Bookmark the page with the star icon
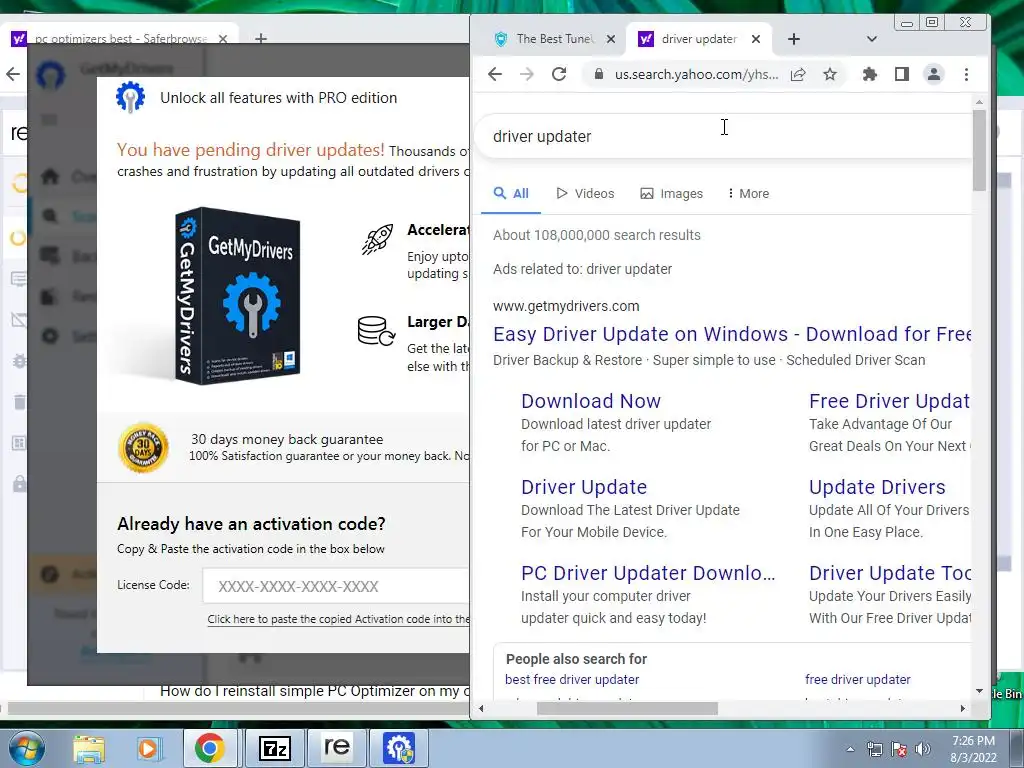The height and width of the screenshot is (768, 1024). click(x=830, y=74)
